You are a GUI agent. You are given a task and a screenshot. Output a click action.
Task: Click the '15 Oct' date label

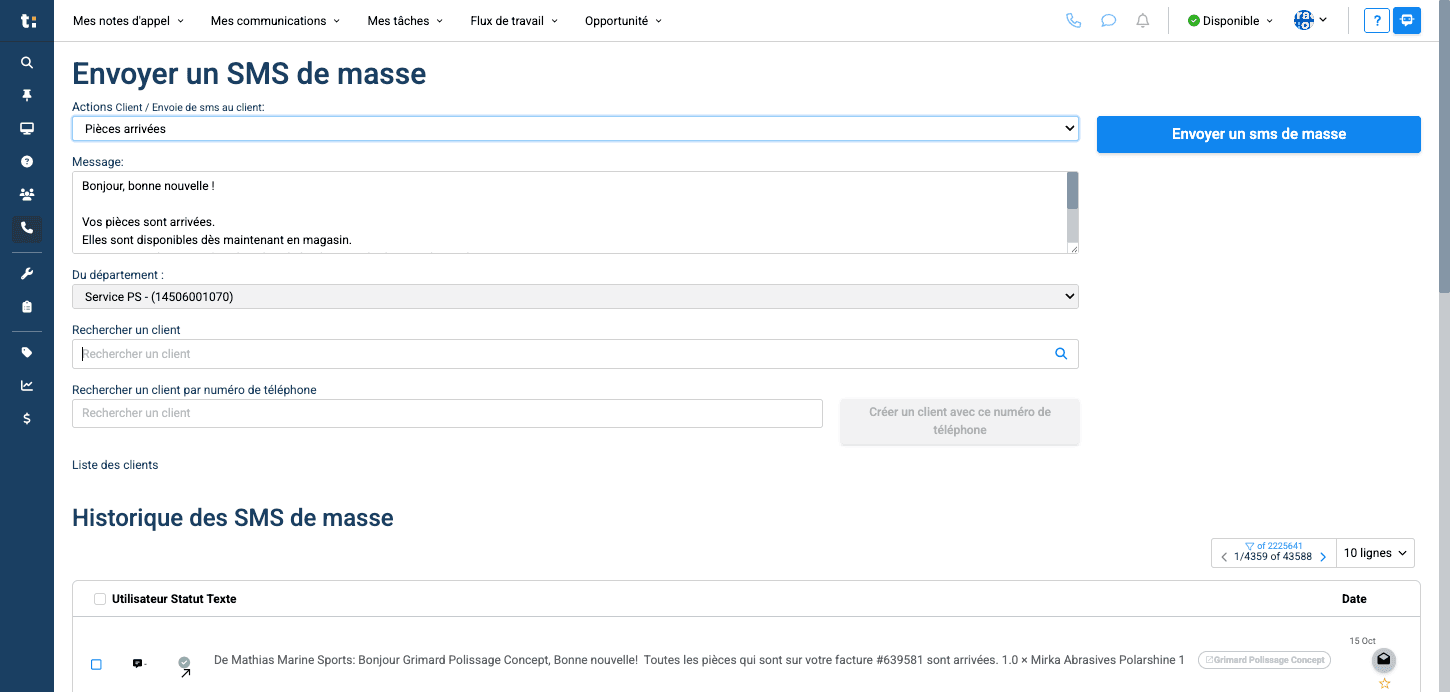click(1362, 641)
